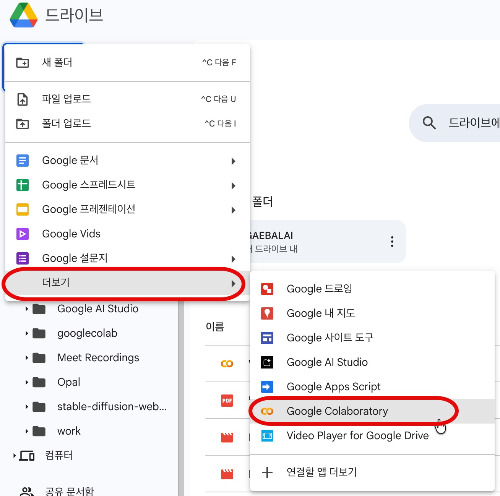
Task: Open the three-dot menu on the GAEBALAI folder
Action: point(392,241)
